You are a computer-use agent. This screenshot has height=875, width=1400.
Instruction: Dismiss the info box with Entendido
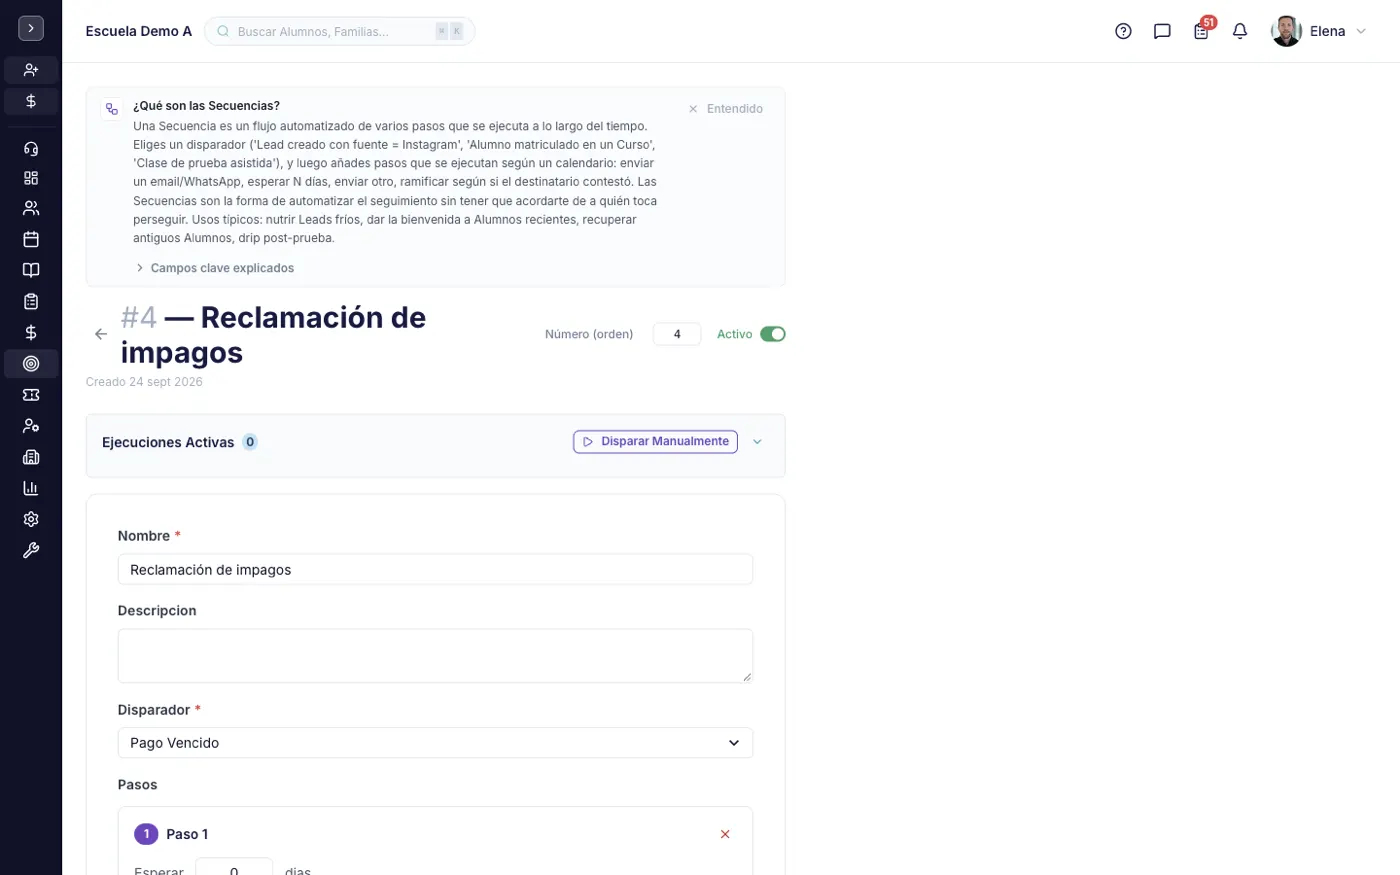click(x=726, y=108)
